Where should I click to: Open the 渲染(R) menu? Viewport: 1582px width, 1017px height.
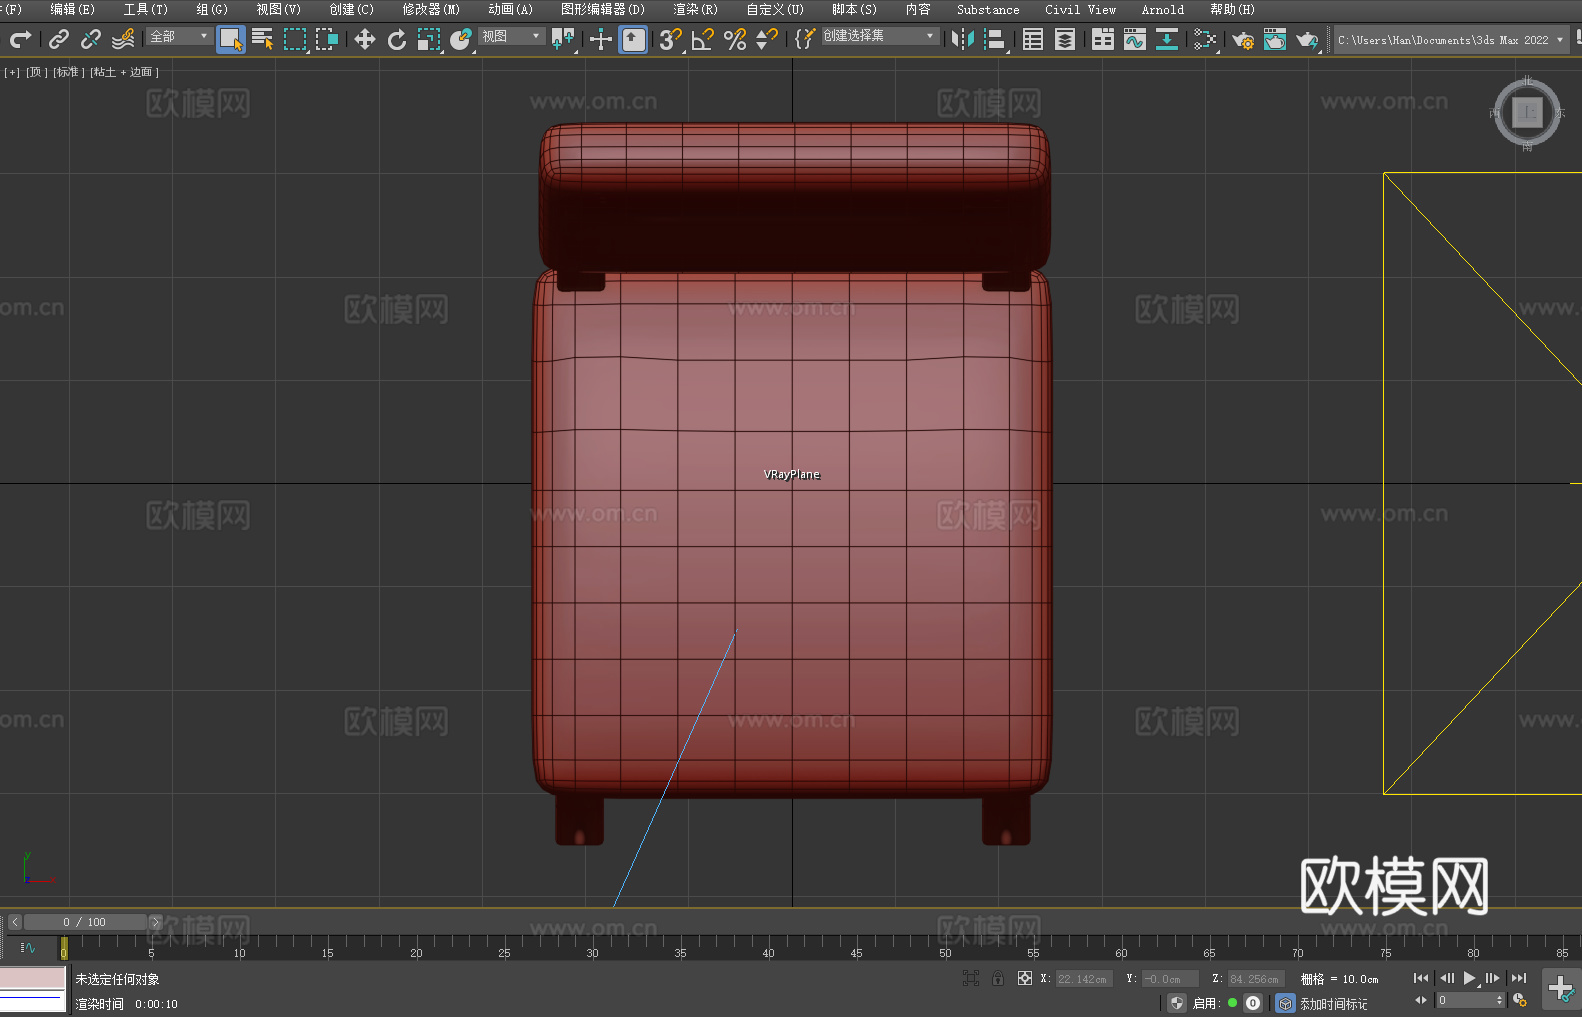point(695,9)
